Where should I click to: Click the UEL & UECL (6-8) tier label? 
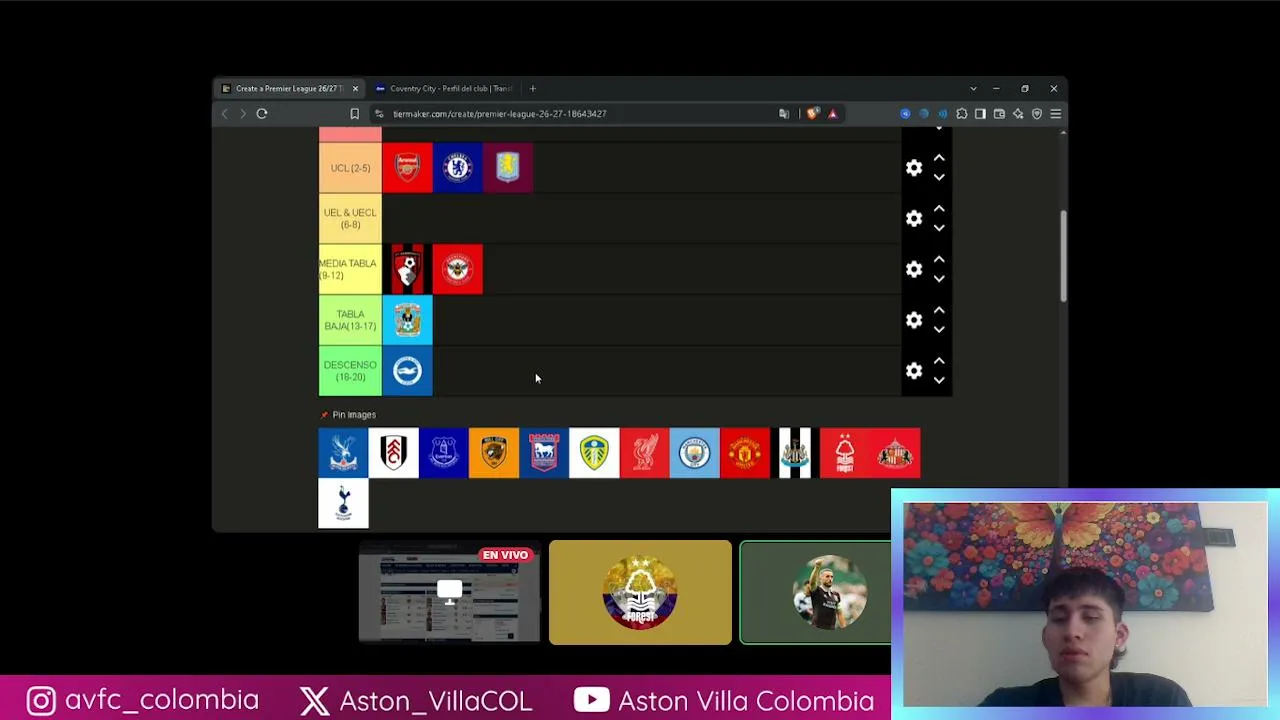350,219
